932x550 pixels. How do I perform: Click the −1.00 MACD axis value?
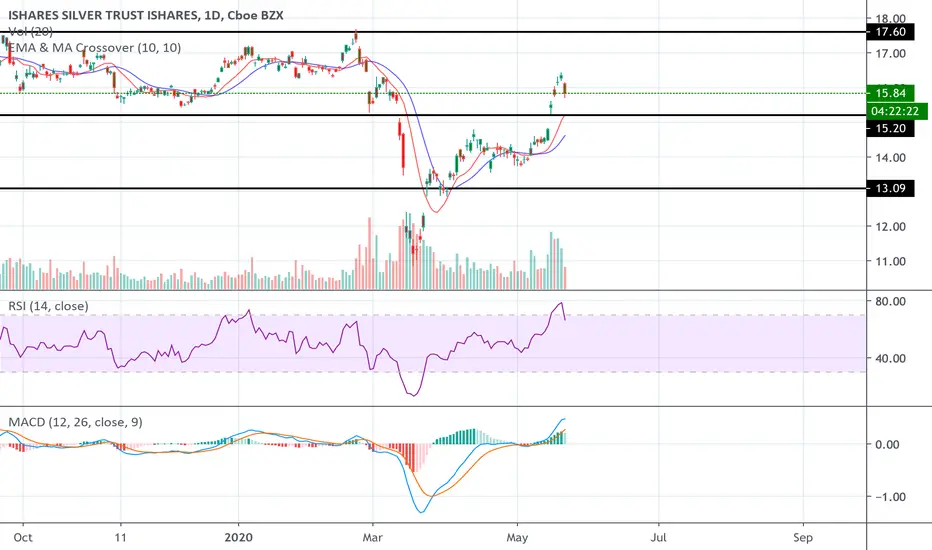pos(890,497)
